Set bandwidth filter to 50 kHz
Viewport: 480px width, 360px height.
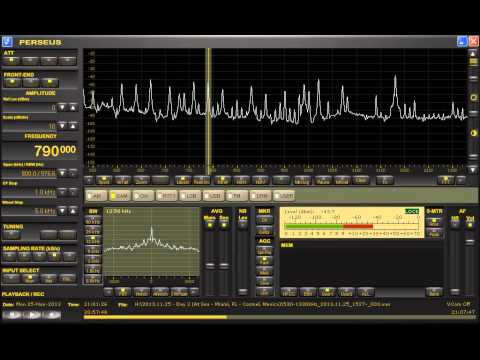(x=93, y=221)
